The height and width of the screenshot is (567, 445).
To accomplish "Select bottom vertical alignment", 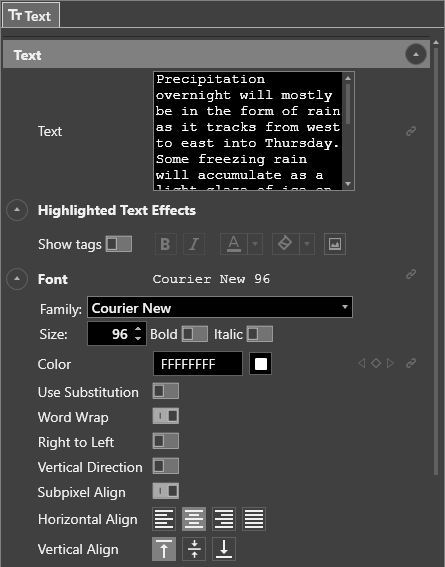I will pyautogui.click(x=224, y=549).
